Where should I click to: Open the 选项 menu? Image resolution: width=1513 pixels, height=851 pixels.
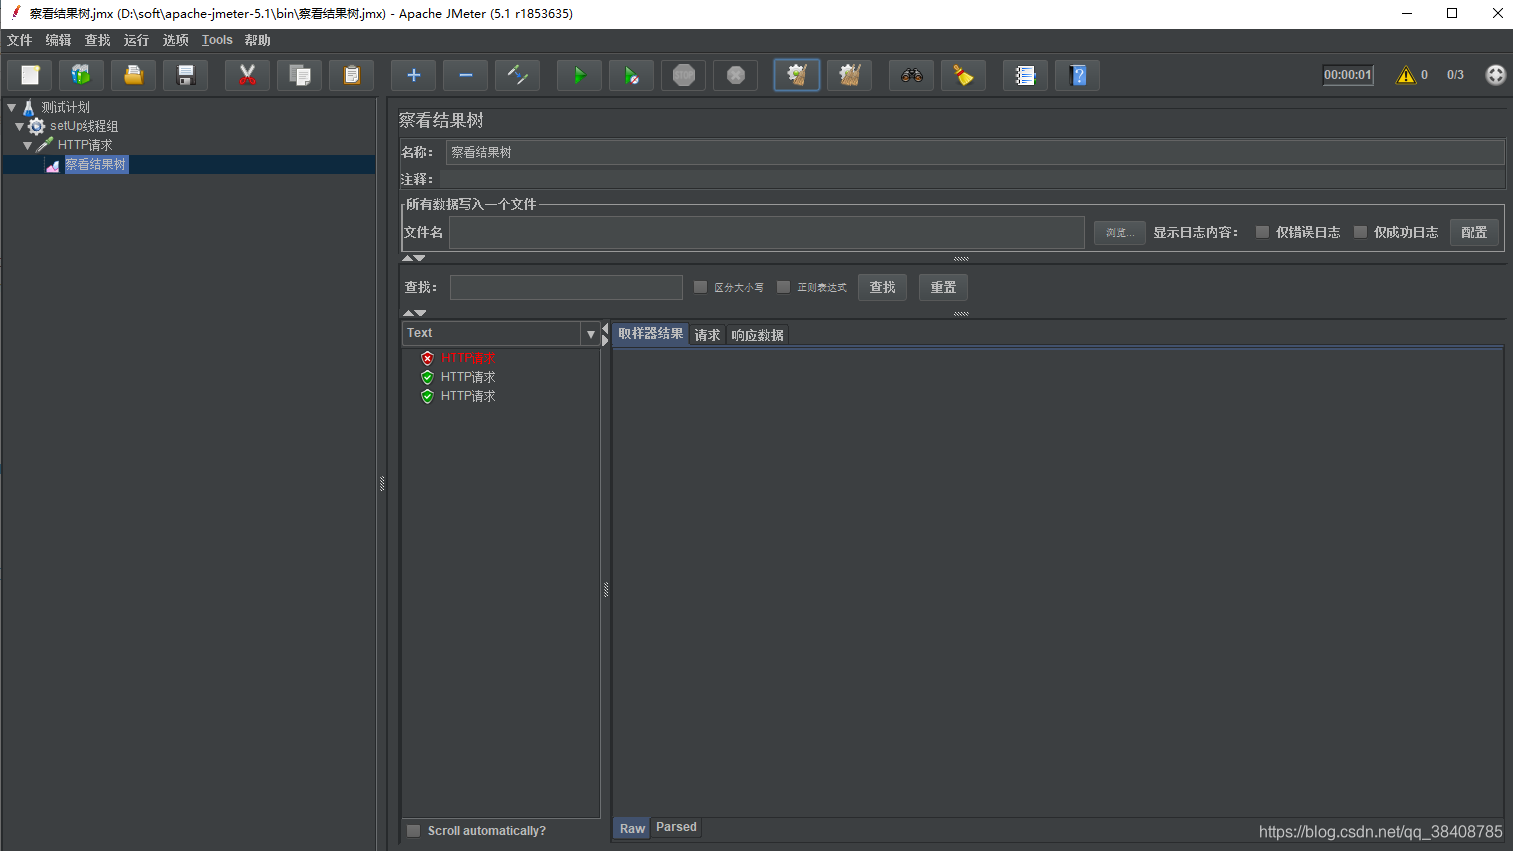point(176,40)
